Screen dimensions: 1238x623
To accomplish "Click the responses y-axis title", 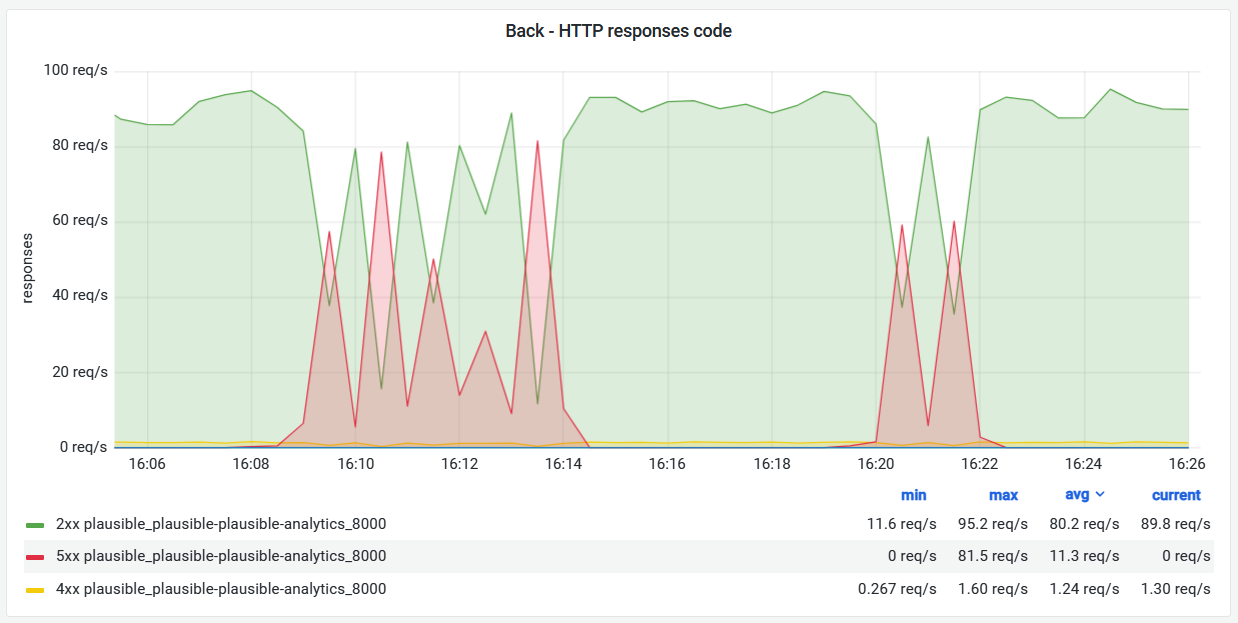I will [27, 268].
